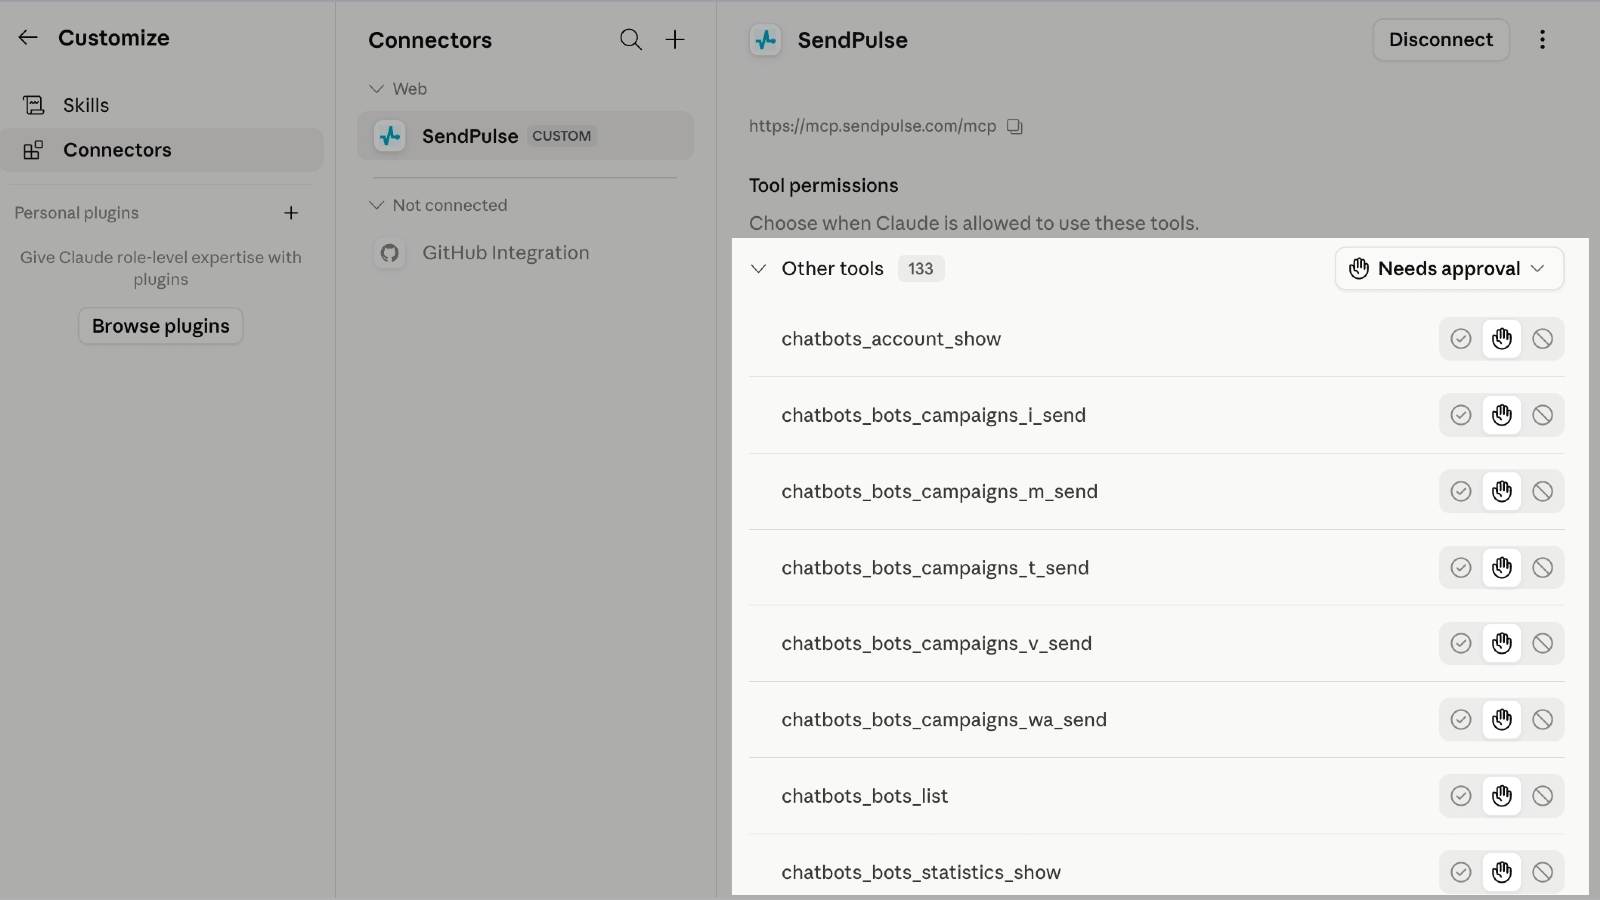Click the chatbots_bots_campaigns_t_send tool name

(935, 568)
